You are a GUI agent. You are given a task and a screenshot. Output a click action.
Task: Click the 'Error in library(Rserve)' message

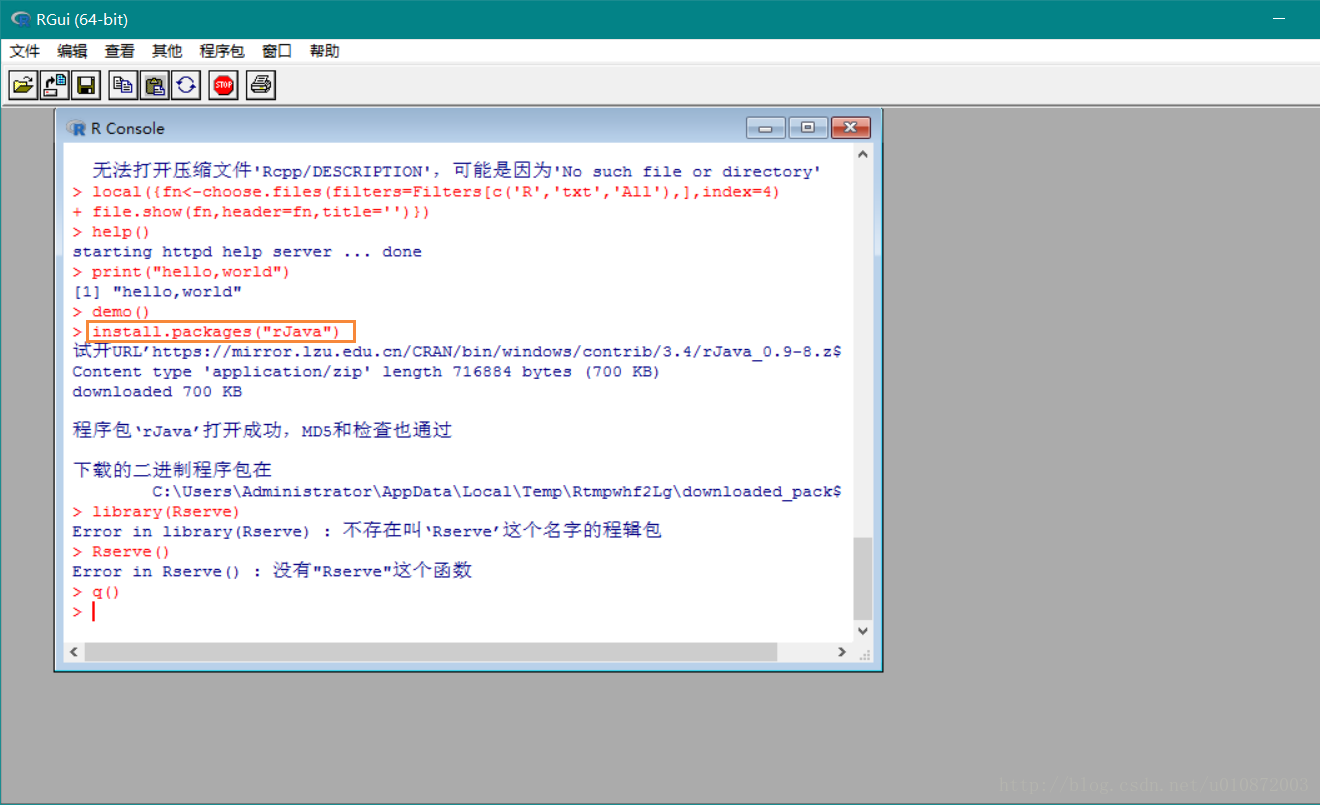pyautogui.click(x=367, y=531)
